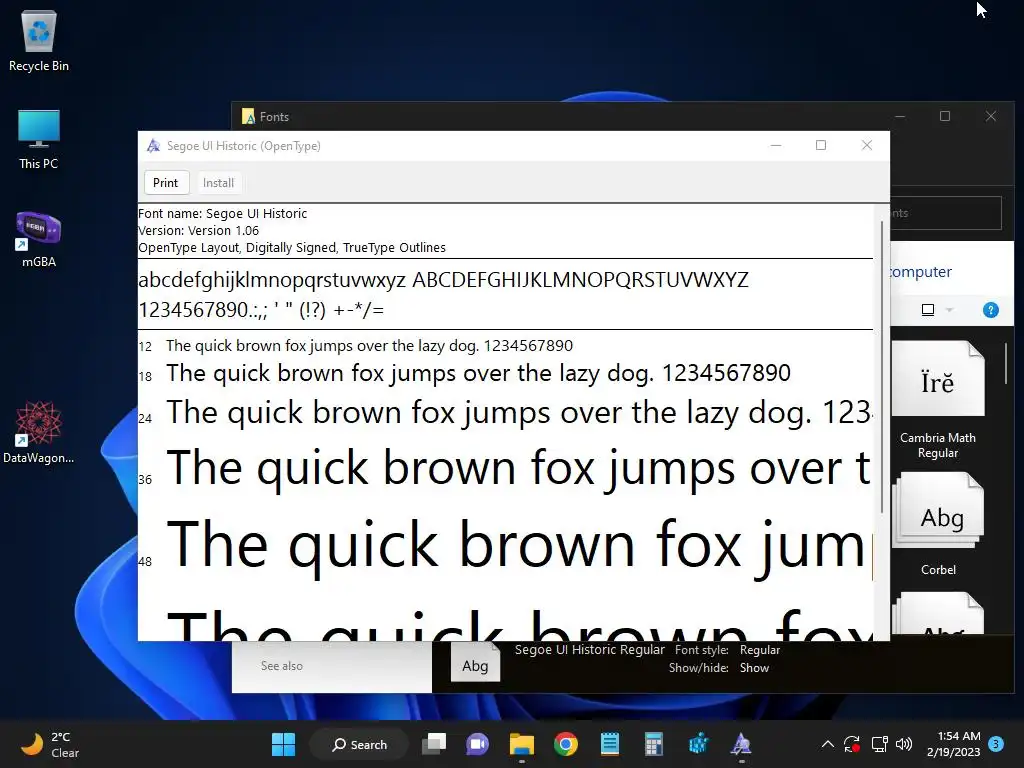
Task: Open the Windows Start menu
Action: click(283, 744)
